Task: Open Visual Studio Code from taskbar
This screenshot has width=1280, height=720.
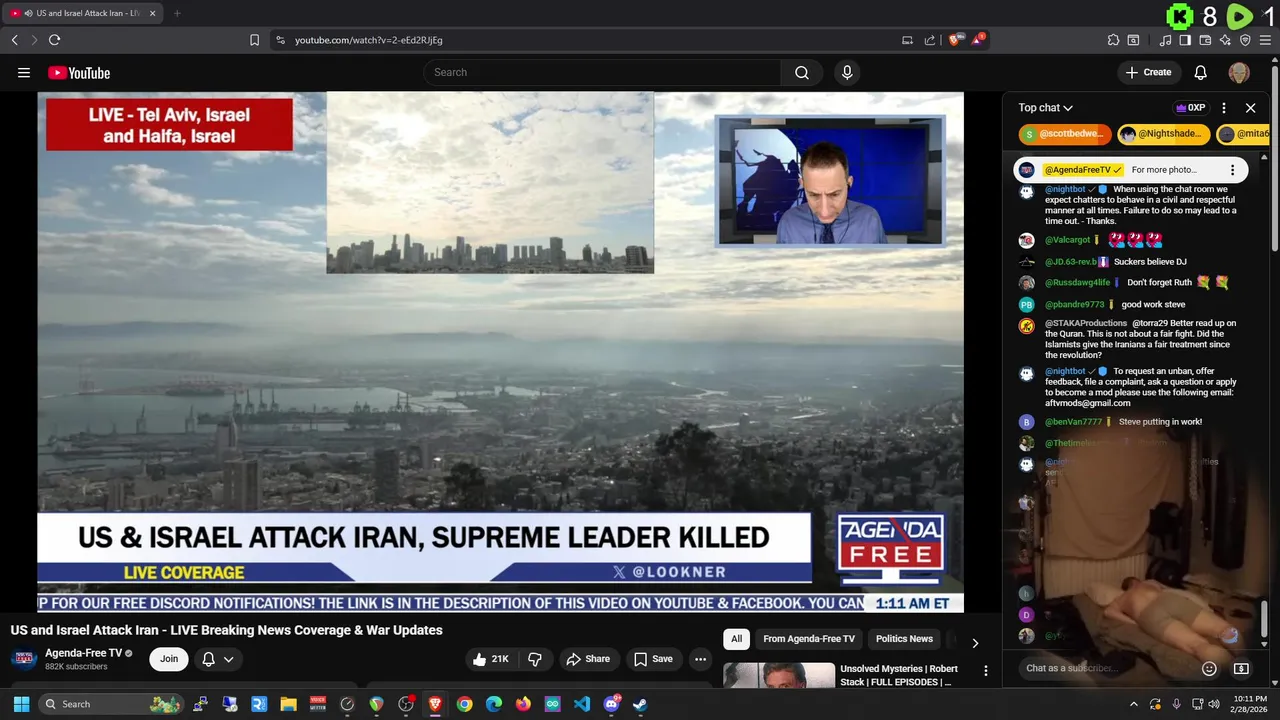Action: 582,704
